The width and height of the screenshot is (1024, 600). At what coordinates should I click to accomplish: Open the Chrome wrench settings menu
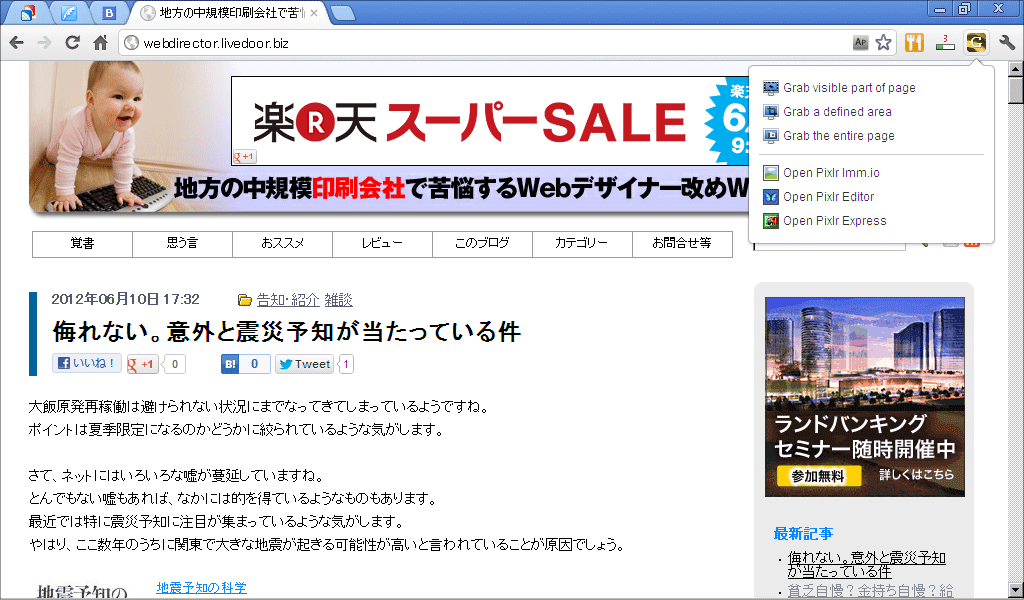1007,43
